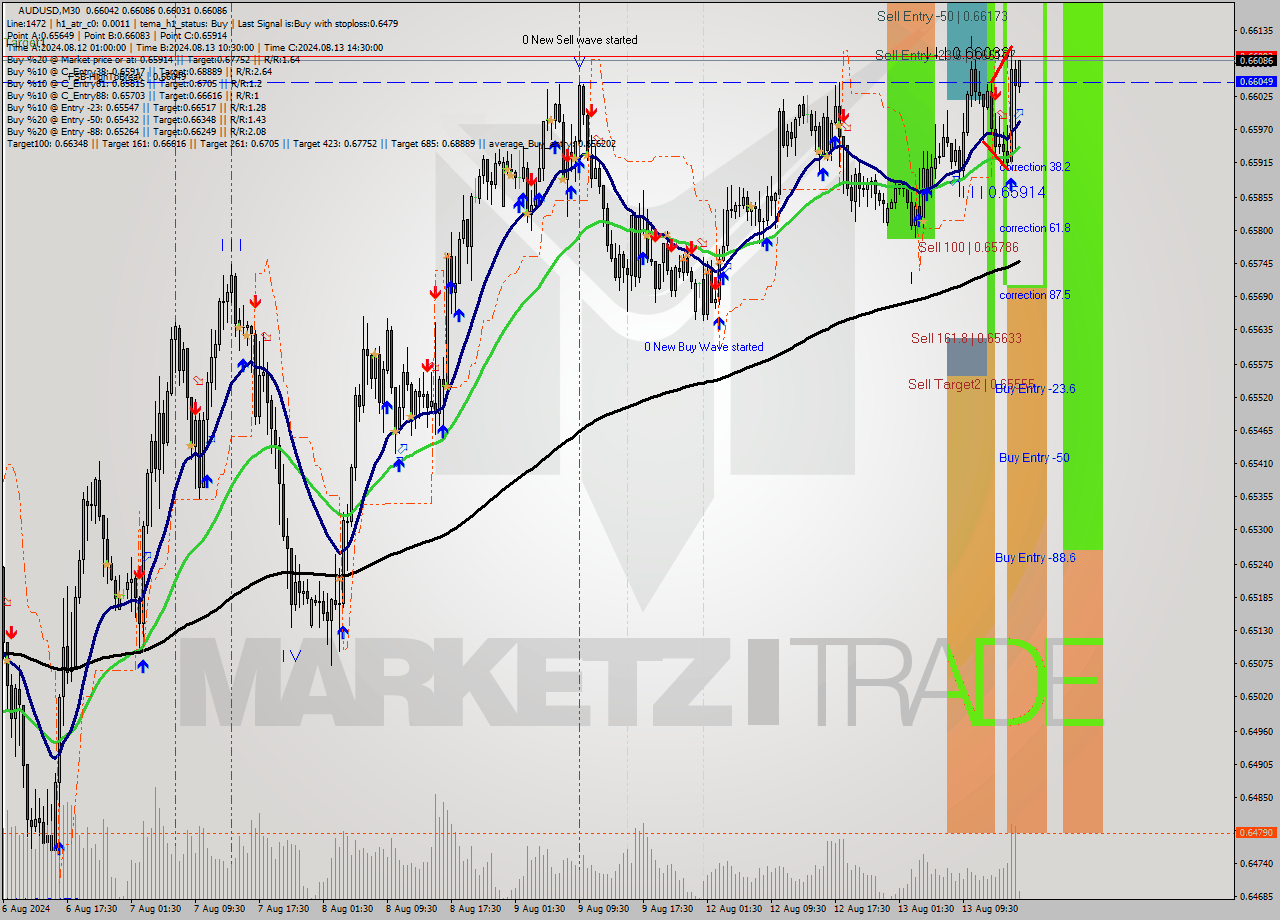Click the '0 New Sell wave started' label

point(579,40)
